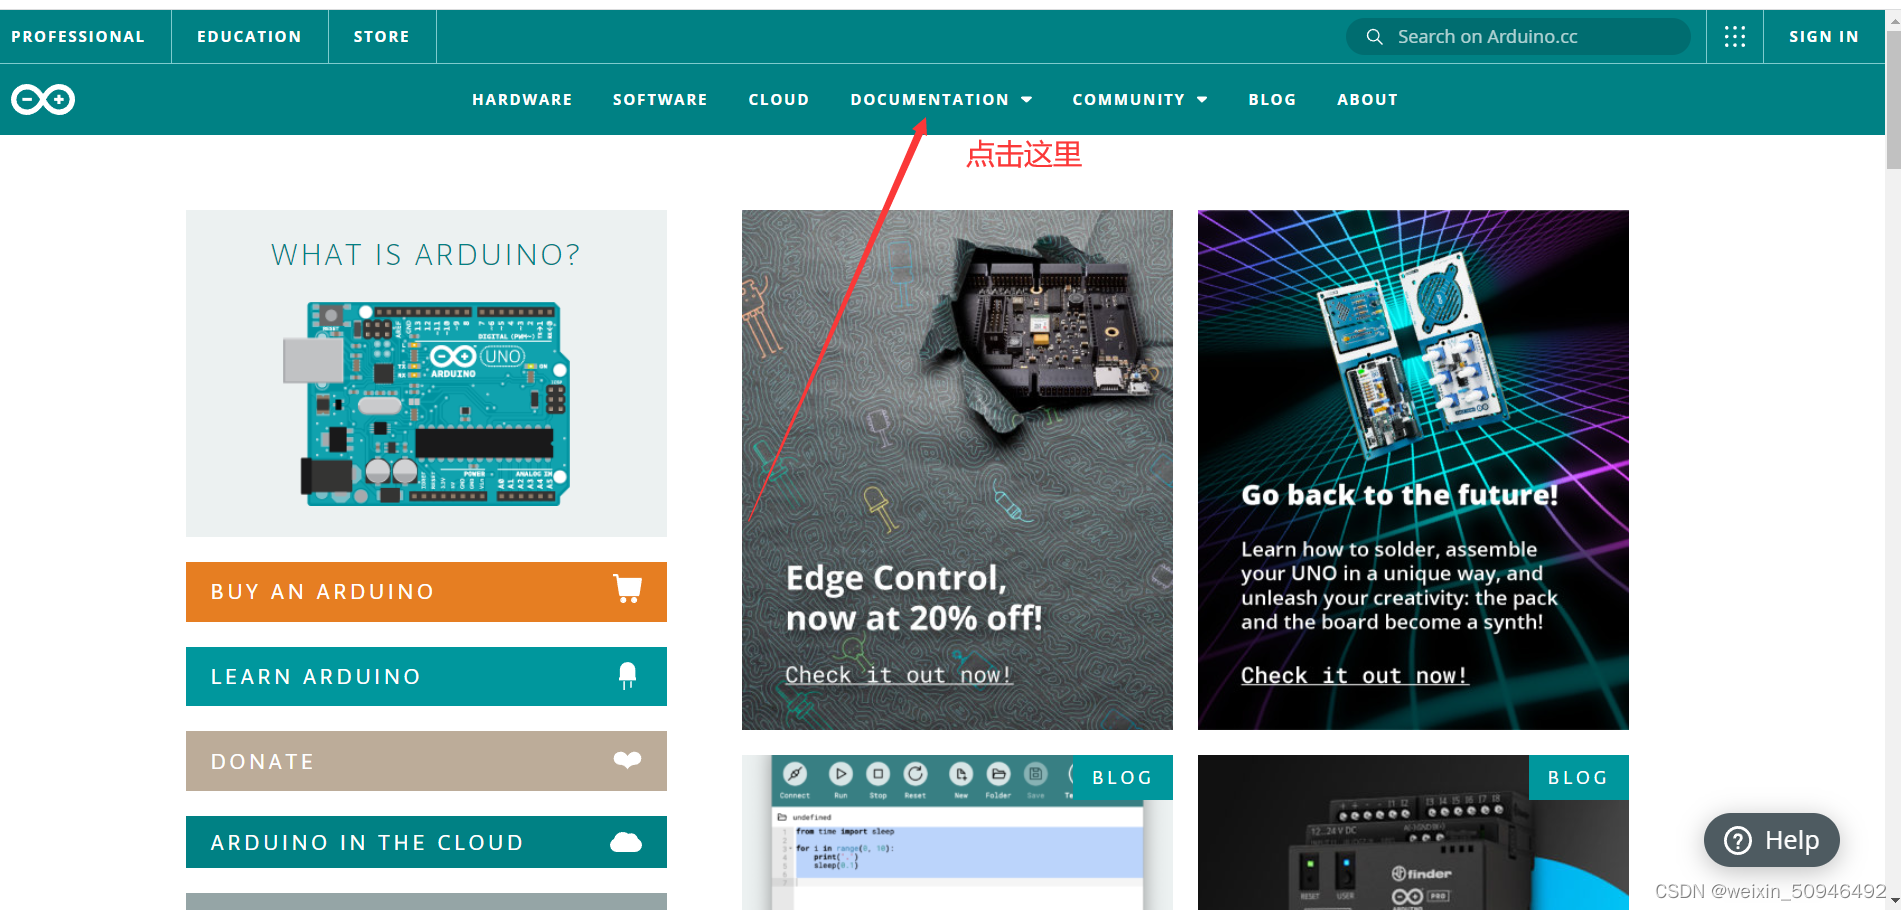Screen dimensions: 1901x910
Task: Click the BLOG label on the Finder card
Action: tap(1578, 777)
